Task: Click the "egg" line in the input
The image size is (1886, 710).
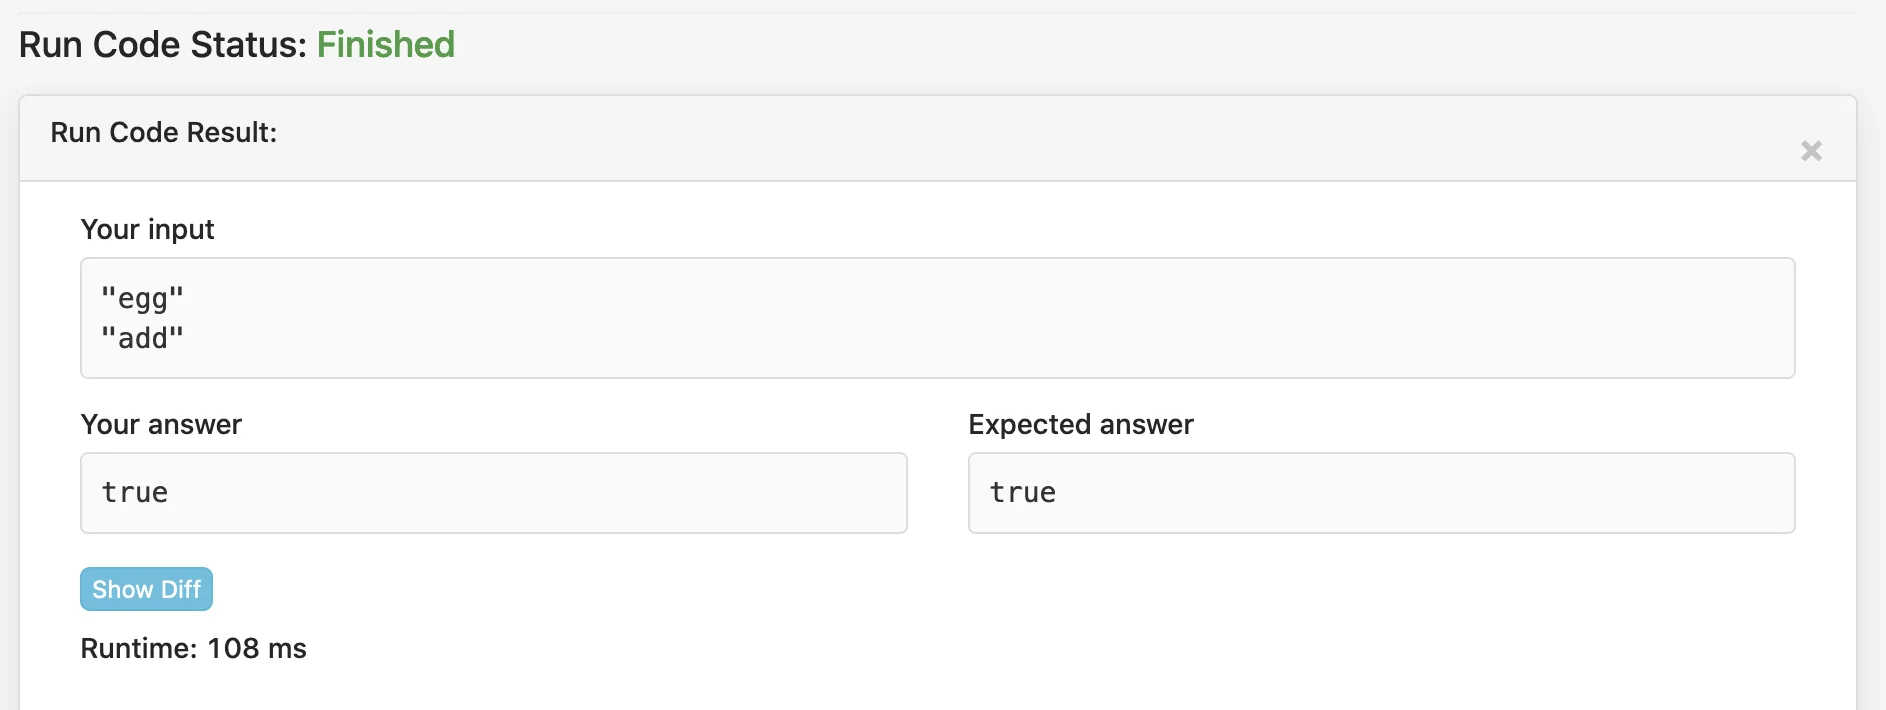Action: pyautogui.click(x=143, y=298)
